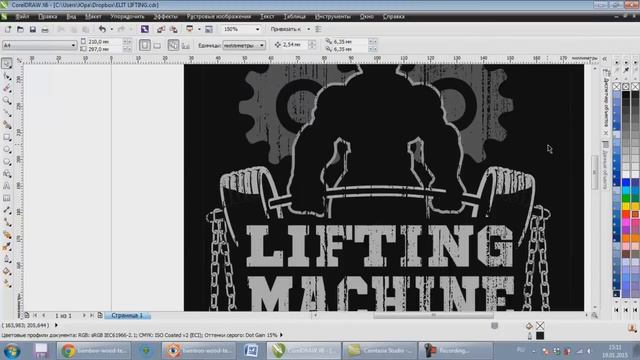Click the Import toolbar icon
Viewport: 640px width, 360px height.
coord(160,29)
